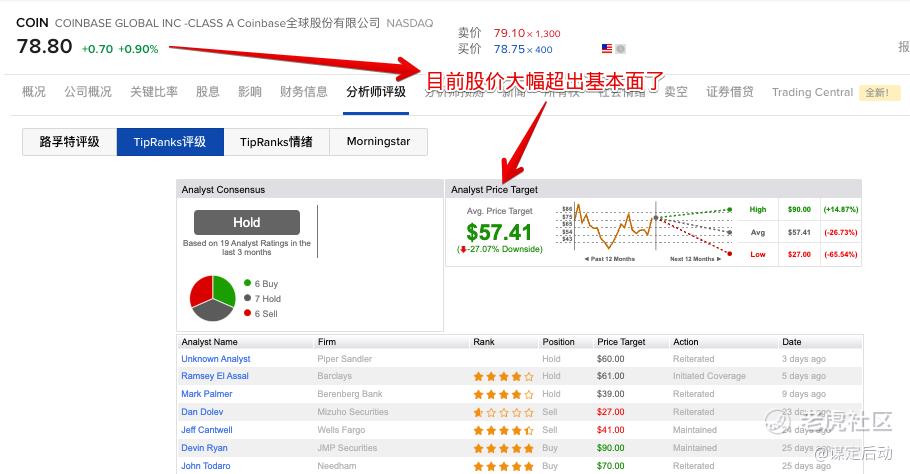Click the Piper Sandler firm cell
The image size is (910, 474).
pyautogui.click(x=345, y=359)
